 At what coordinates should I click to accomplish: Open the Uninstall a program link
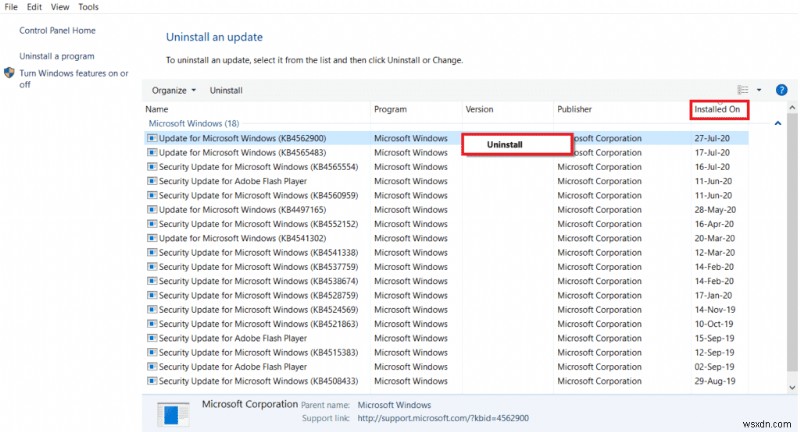tap(57, 56)
